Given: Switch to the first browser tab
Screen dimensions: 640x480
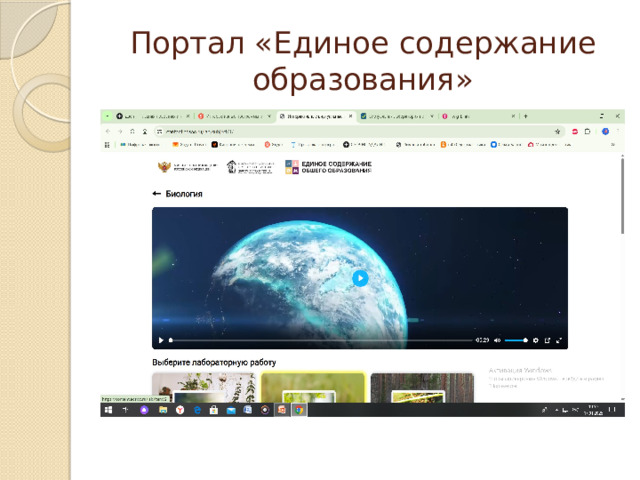Looking at the screenshot, I should coord(153,116).
